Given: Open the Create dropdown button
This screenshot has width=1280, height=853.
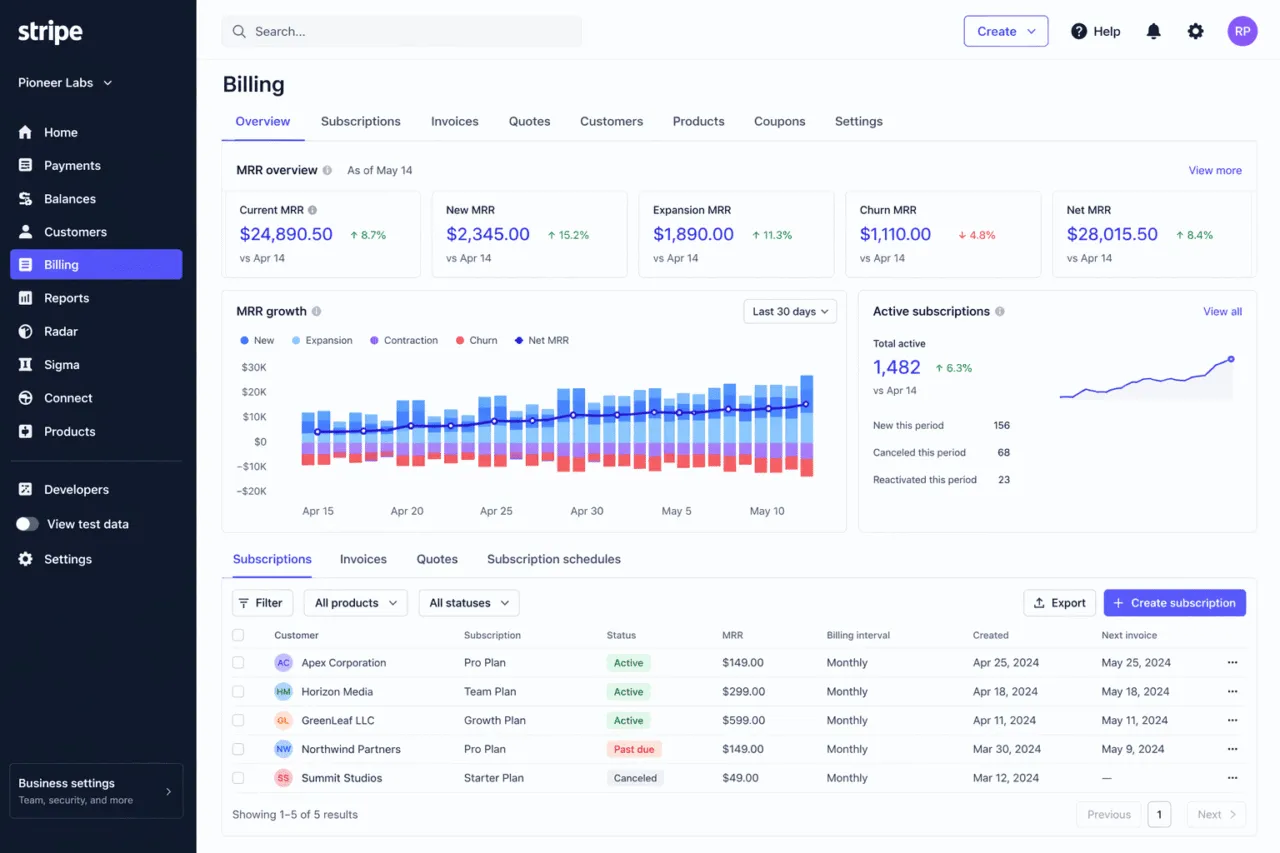Looking at the screenshot, I should (1006, 31).
